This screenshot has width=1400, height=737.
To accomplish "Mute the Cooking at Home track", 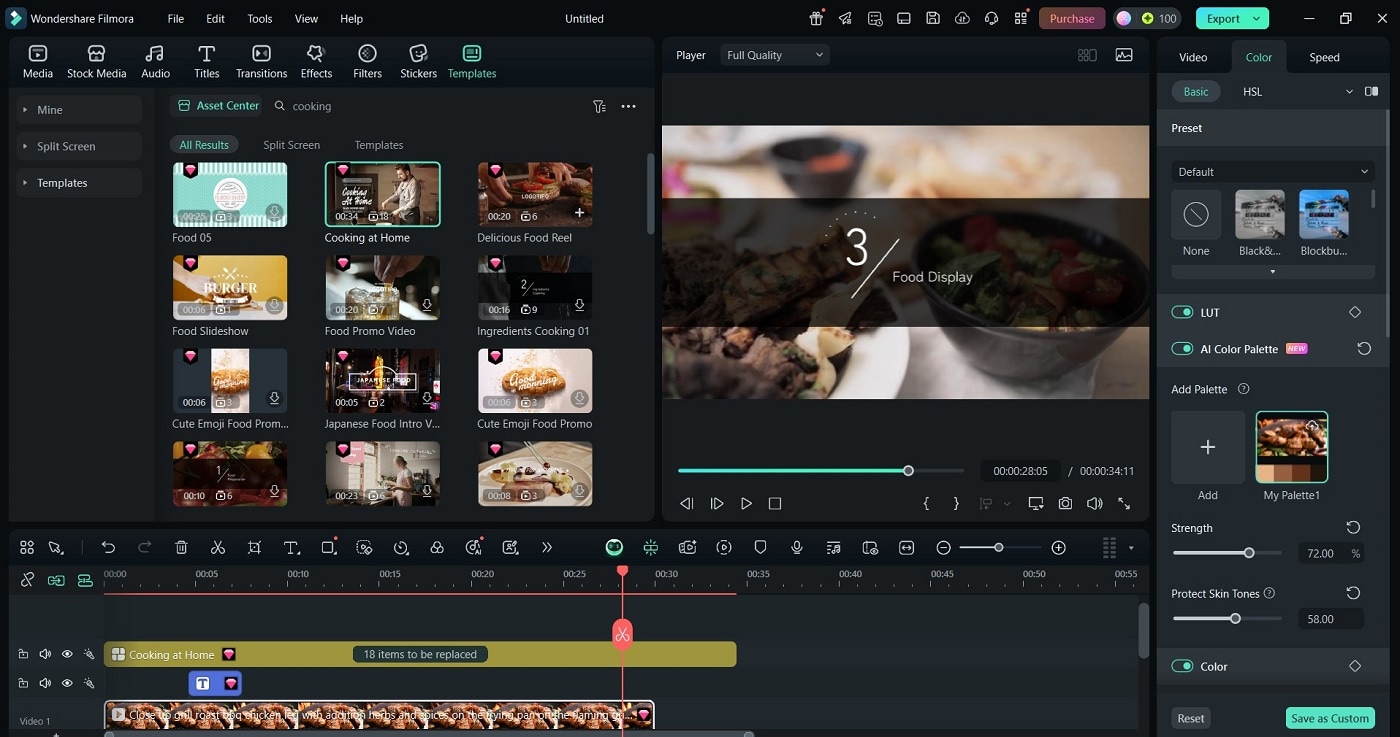I will (45, 654).
